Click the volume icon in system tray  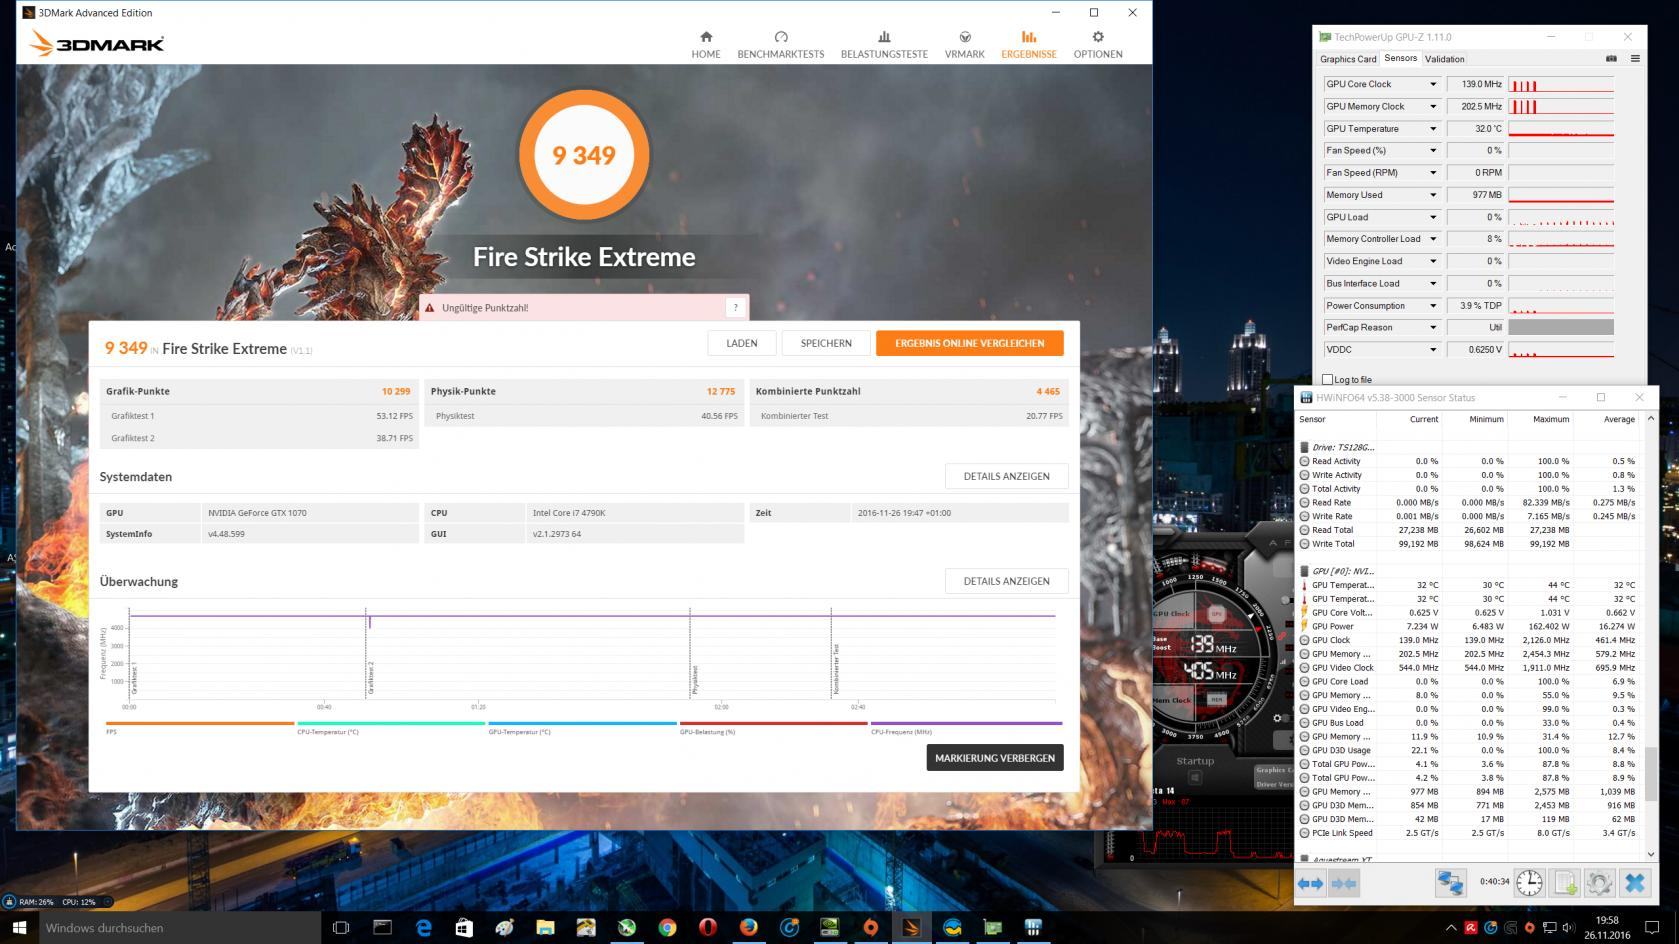point(1568,927)
